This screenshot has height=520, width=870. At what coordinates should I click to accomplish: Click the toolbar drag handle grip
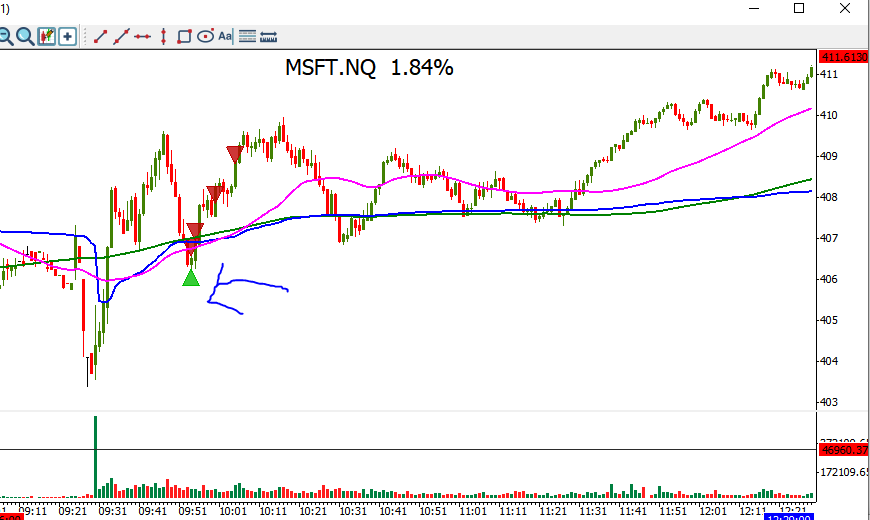click(x=85, y=37)
